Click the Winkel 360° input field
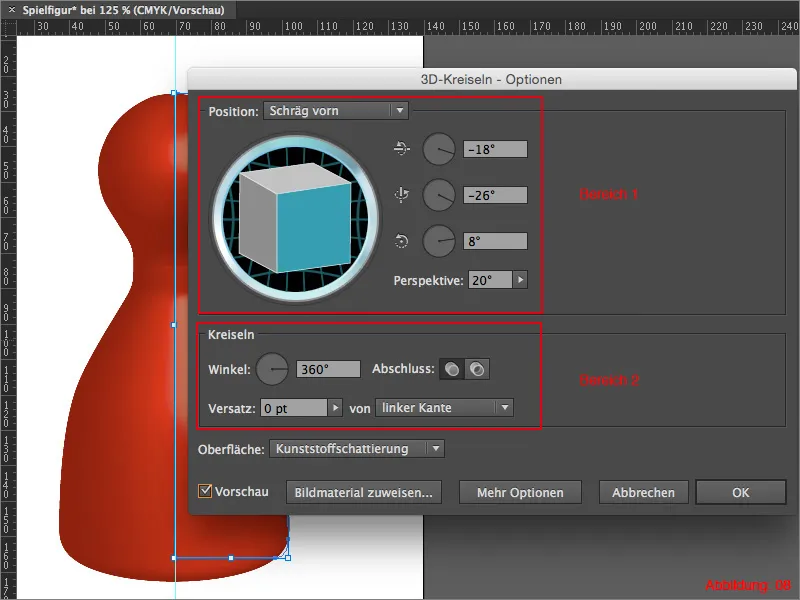 point(328,369)
